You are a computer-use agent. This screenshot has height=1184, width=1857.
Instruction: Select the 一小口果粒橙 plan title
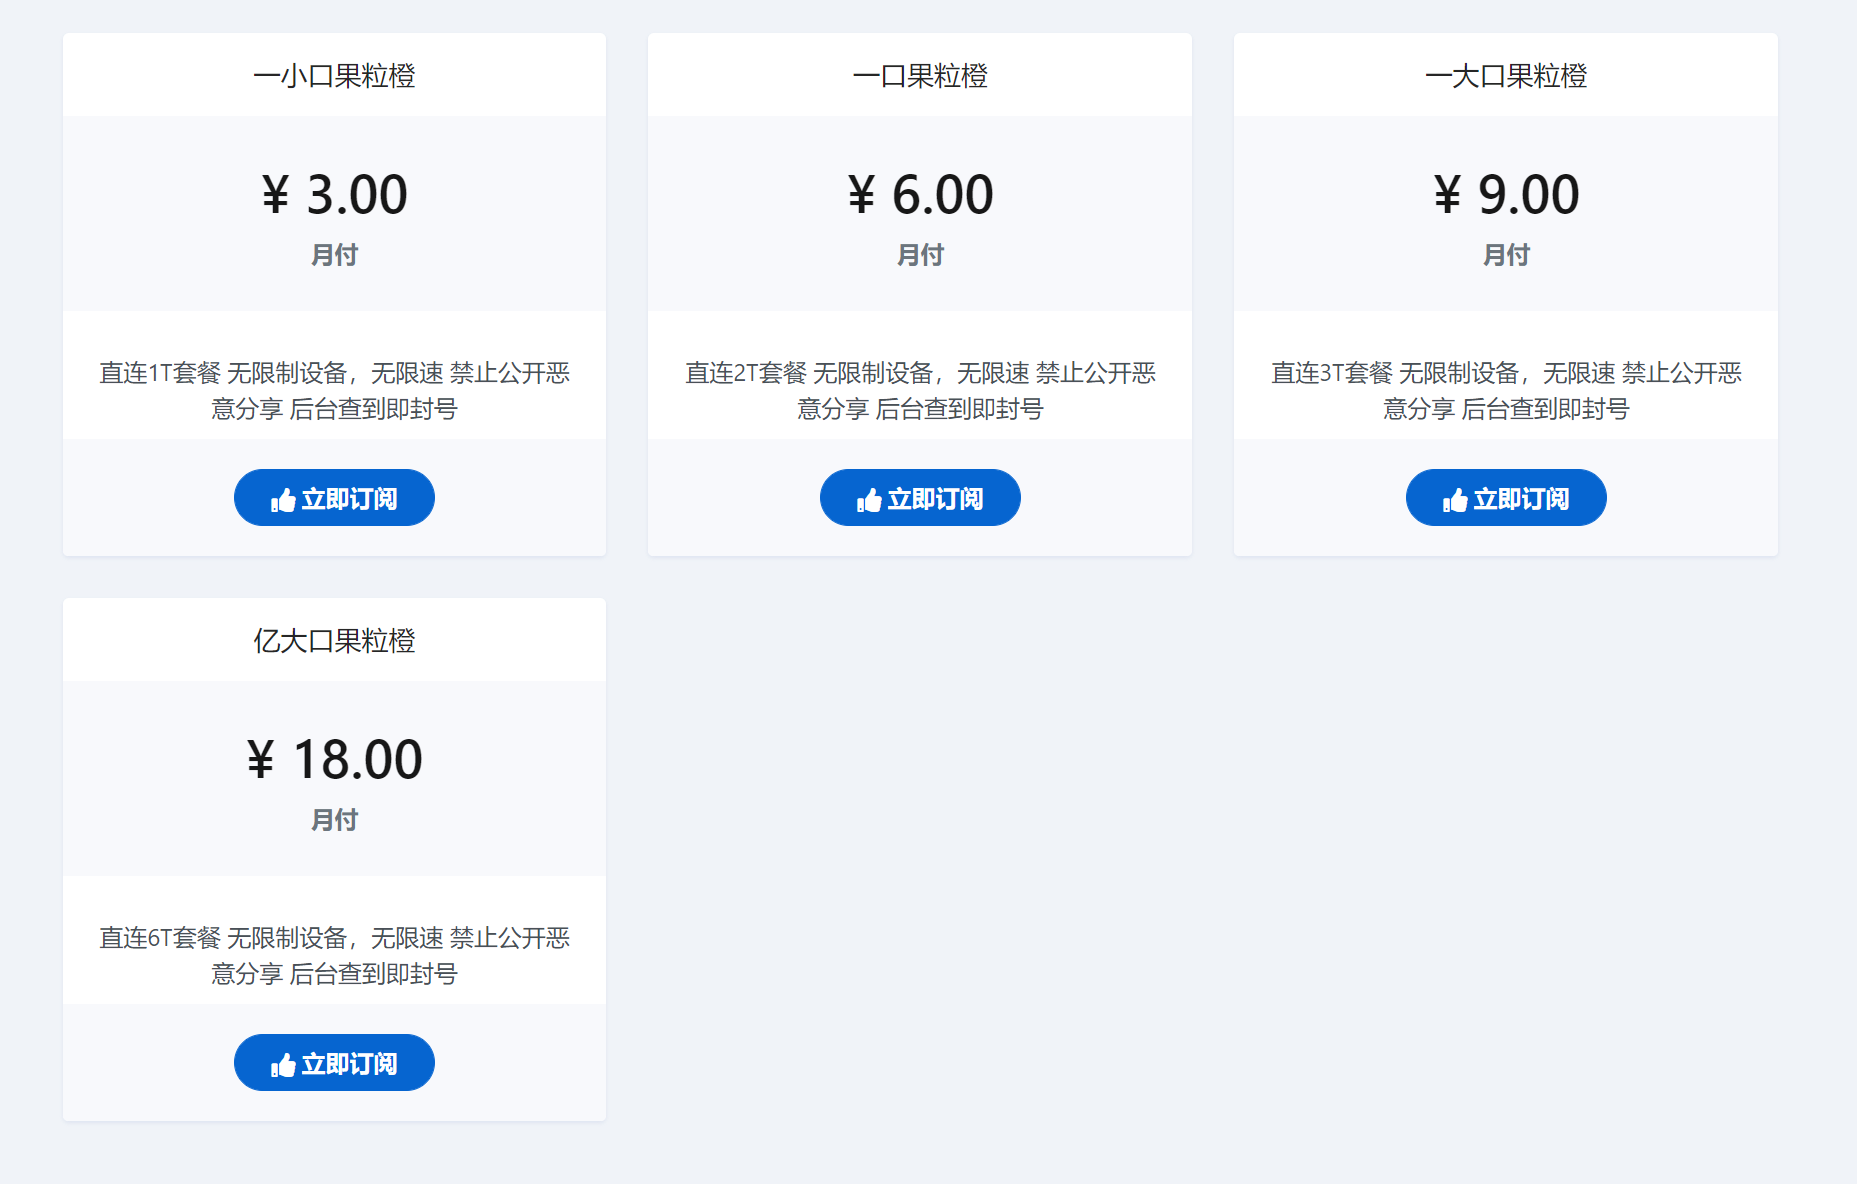(x=334, y=76)
